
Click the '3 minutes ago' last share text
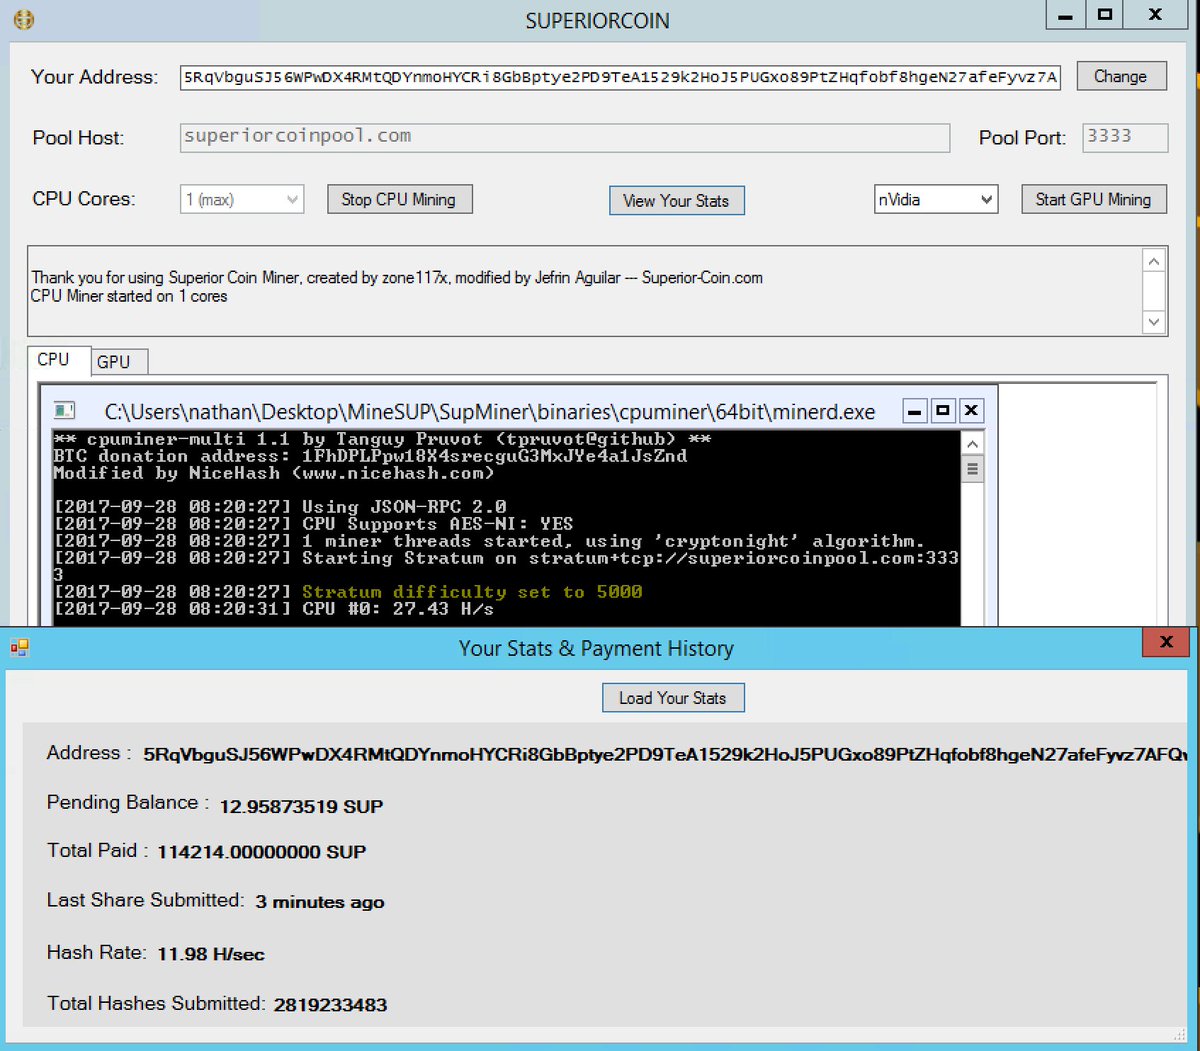[x=320, y=902]
